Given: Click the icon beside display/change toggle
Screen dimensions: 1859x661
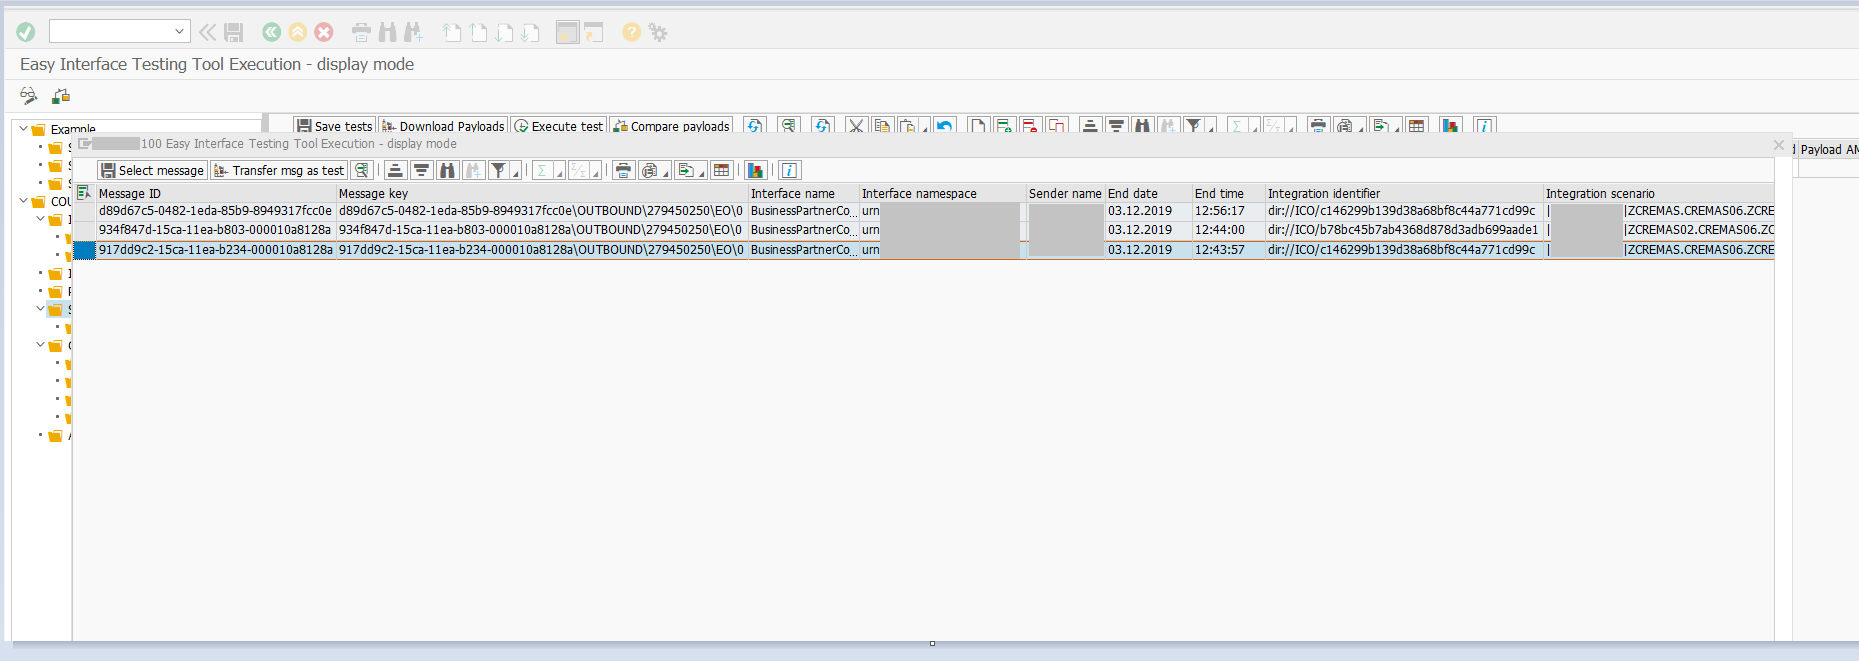Looking at the screenshot, I should 61,96.
